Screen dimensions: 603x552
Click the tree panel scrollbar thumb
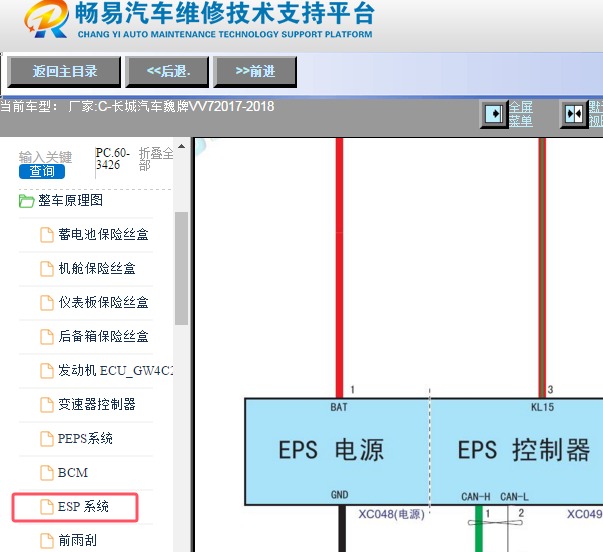click(181, 268)
